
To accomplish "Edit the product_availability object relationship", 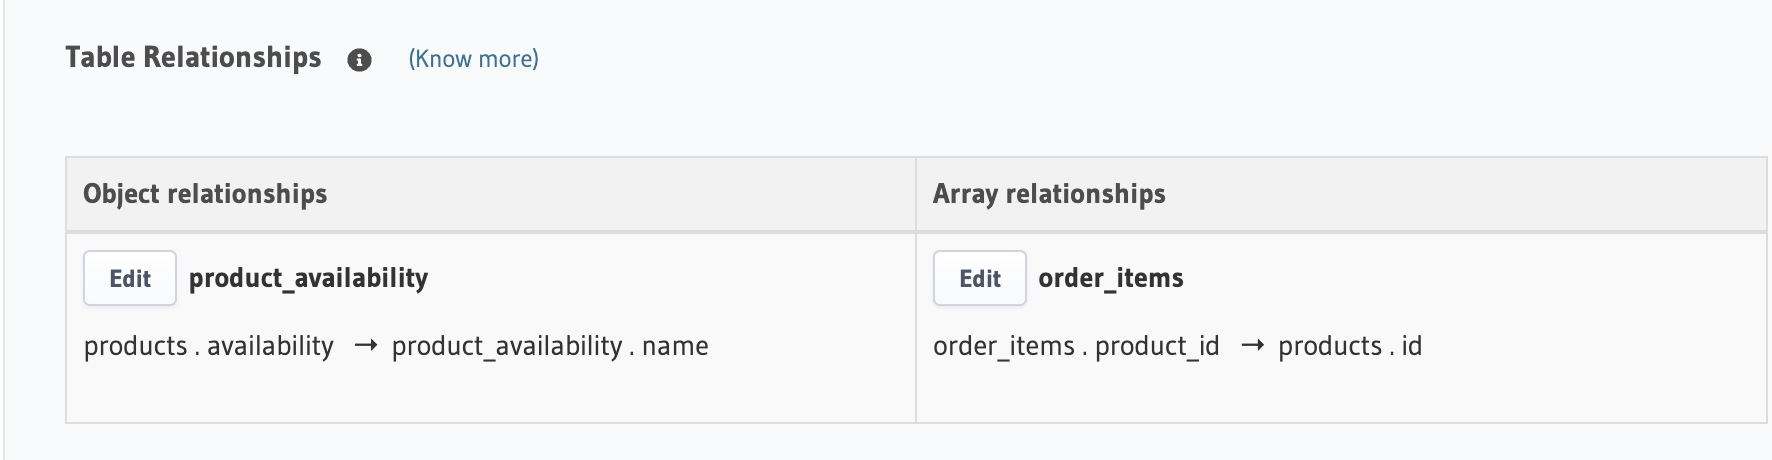I will click(x=130, y=278).
